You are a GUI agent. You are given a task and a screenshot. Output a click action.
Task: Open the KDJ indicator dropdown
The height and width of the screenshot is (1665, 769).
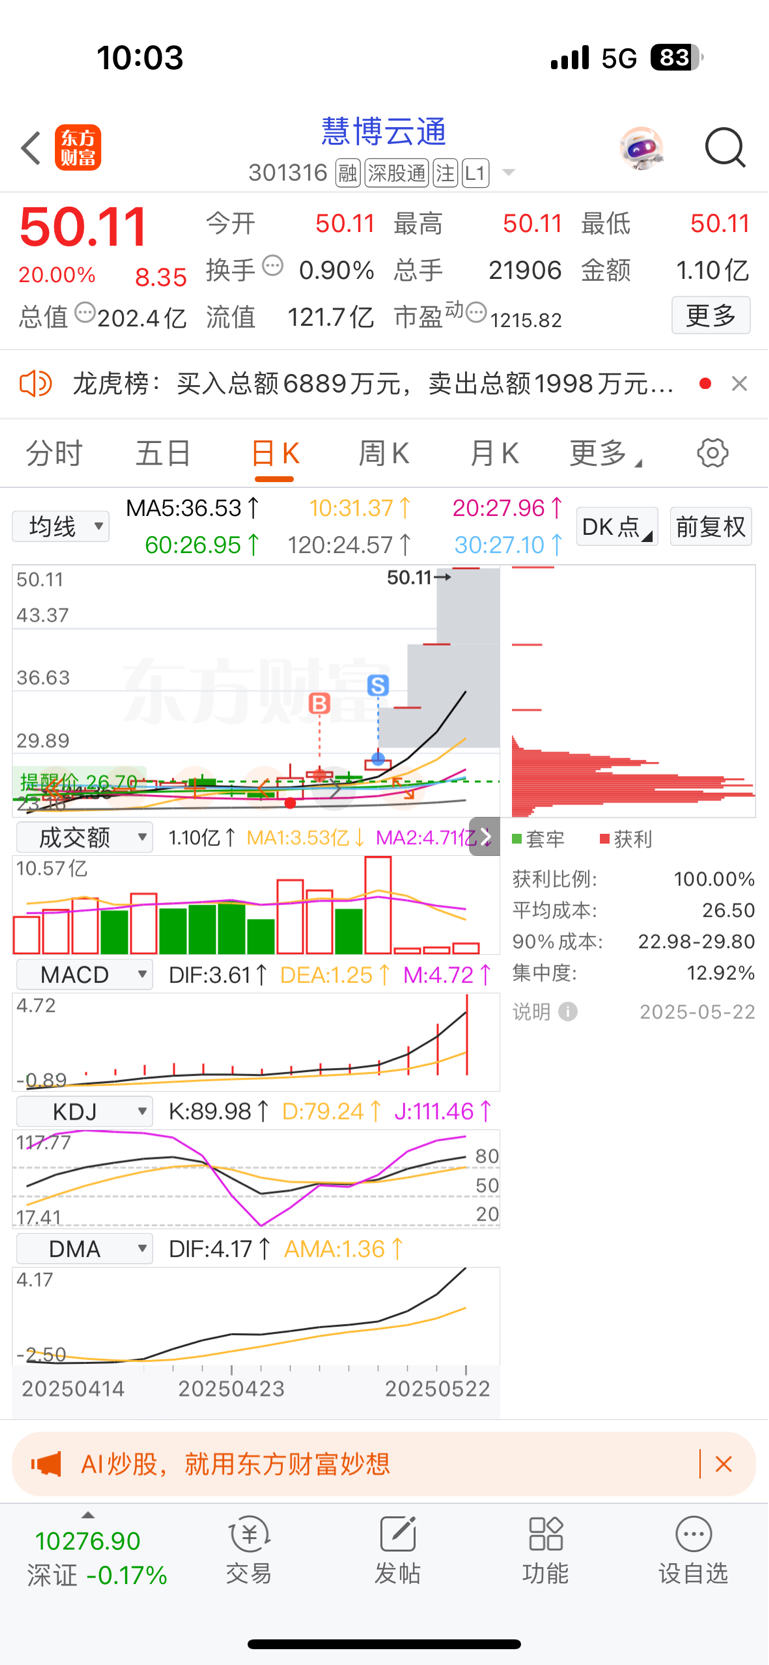[83, 1111]
